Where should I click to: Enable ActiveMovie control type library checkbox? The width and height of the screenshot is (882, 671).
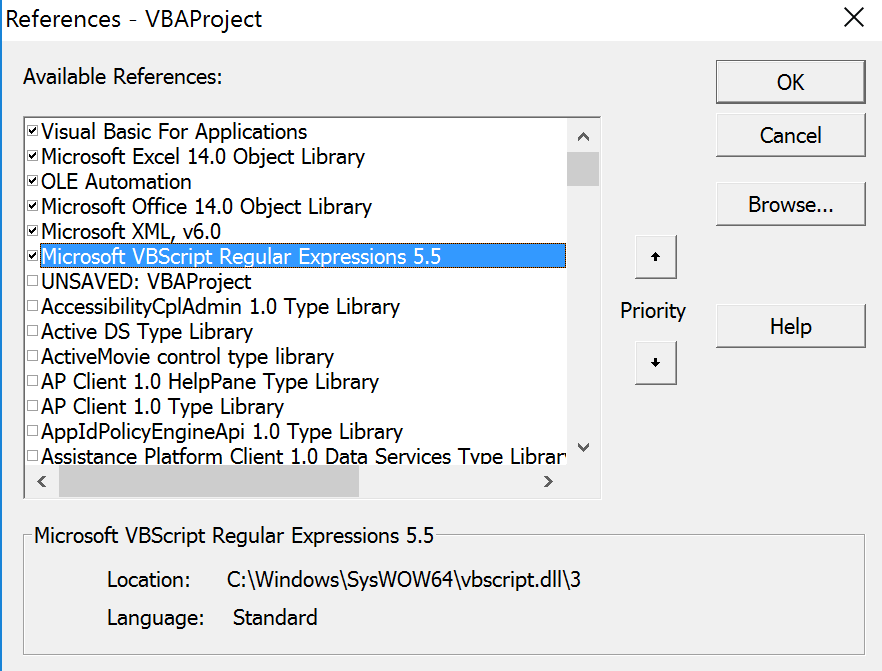(33, 356)
